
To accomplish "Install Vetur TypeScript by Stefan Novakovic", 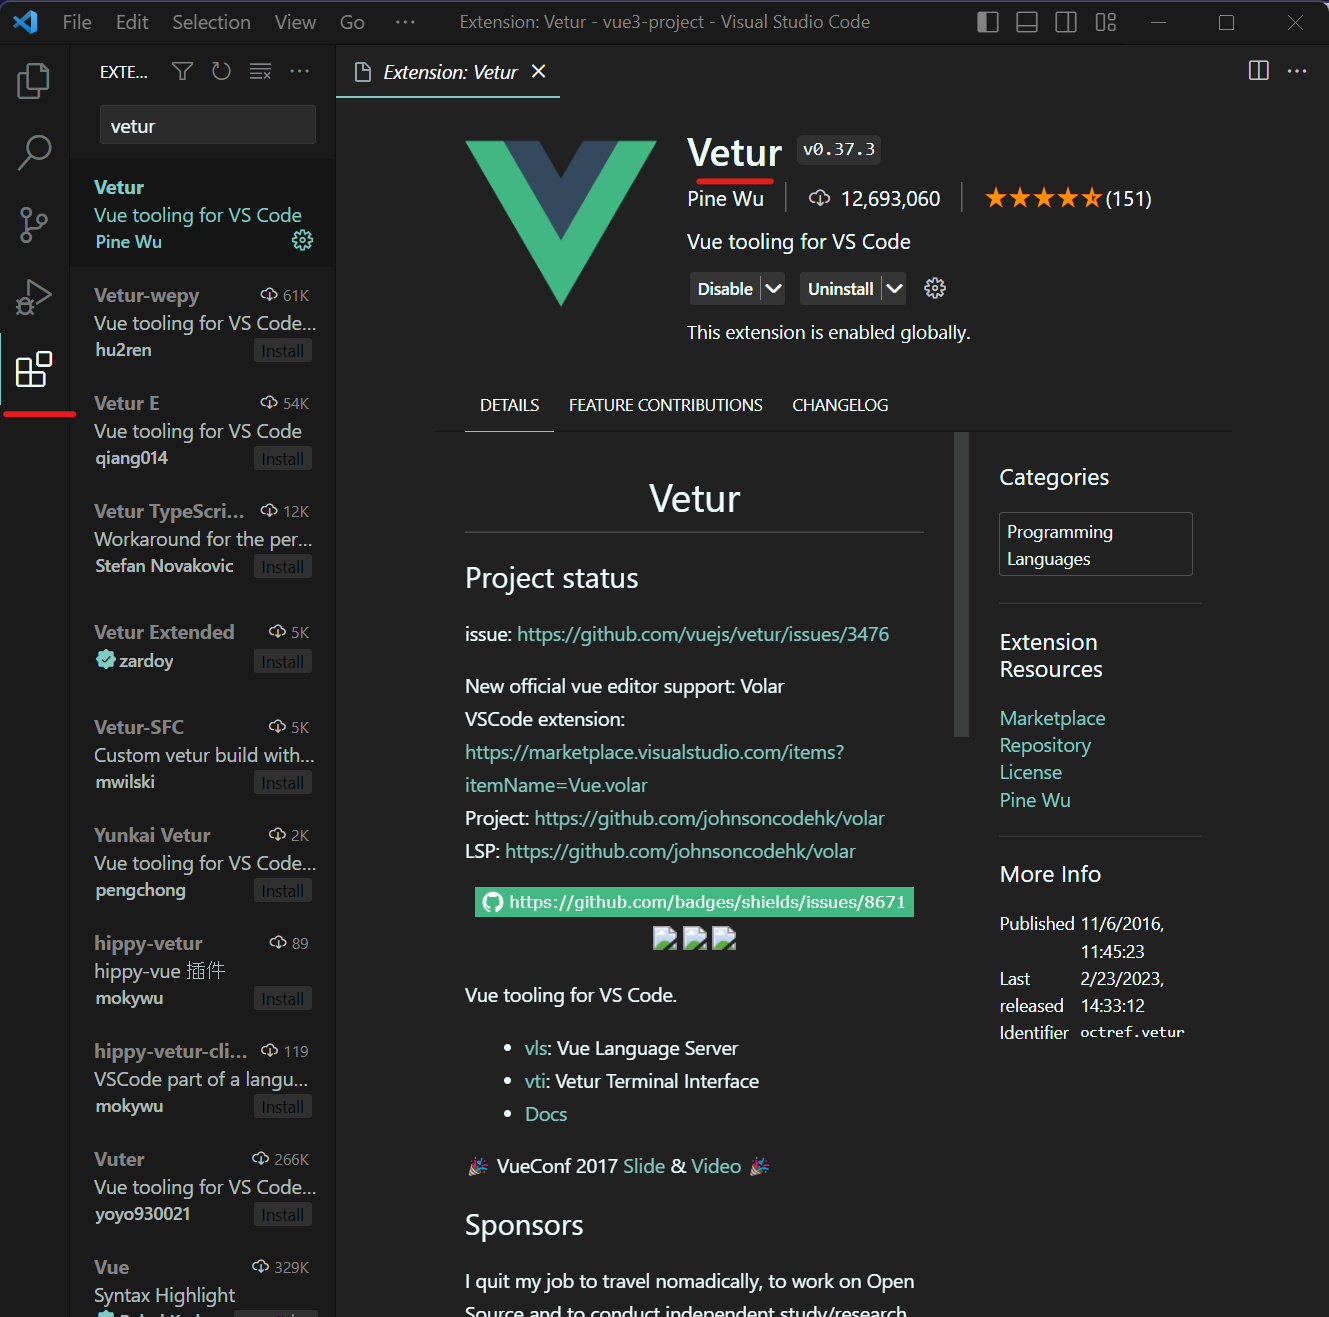I will [283, 567].
